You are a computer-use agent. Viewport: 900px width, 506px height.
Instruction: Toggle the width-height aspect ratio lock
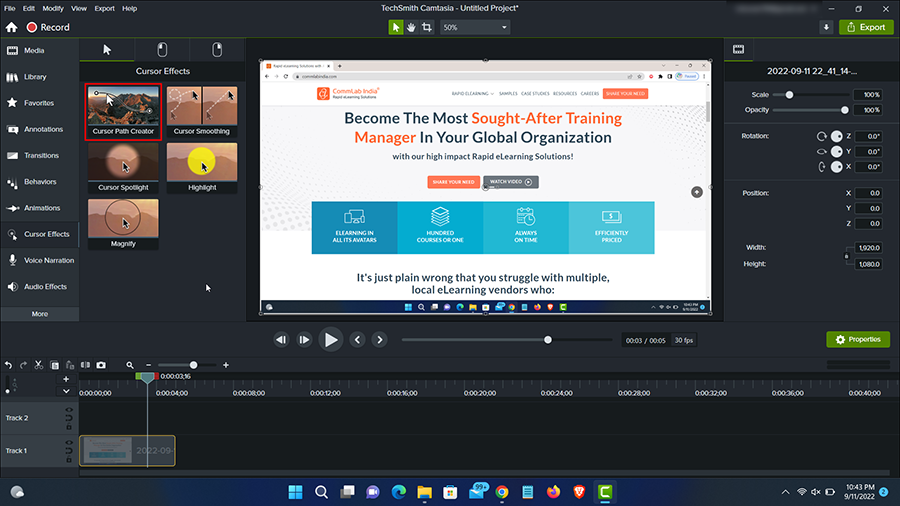[x=846, y=256]
